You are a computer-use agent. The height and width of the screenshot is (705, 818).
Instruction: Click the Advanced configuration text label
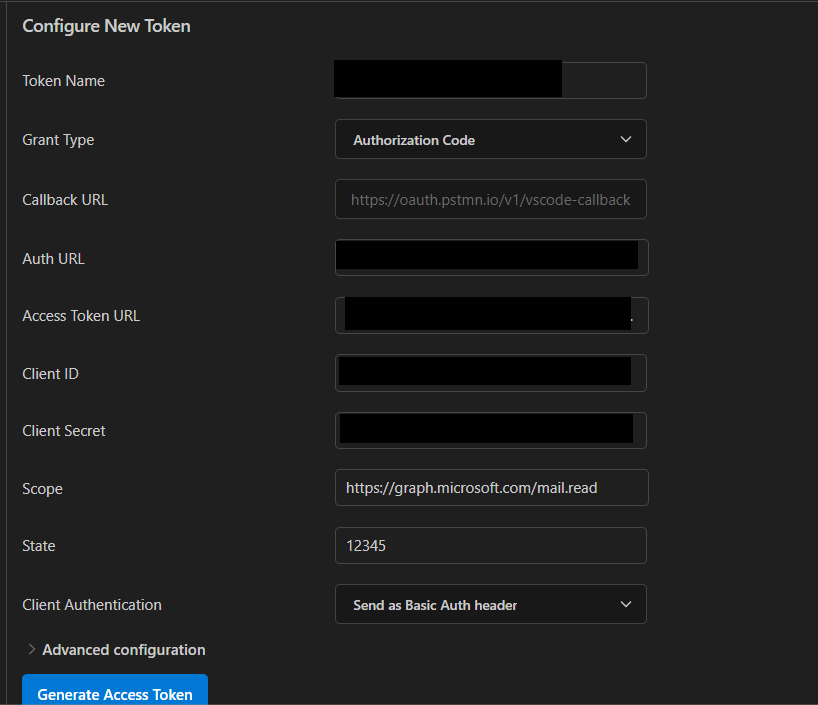[x=123, y=649]
